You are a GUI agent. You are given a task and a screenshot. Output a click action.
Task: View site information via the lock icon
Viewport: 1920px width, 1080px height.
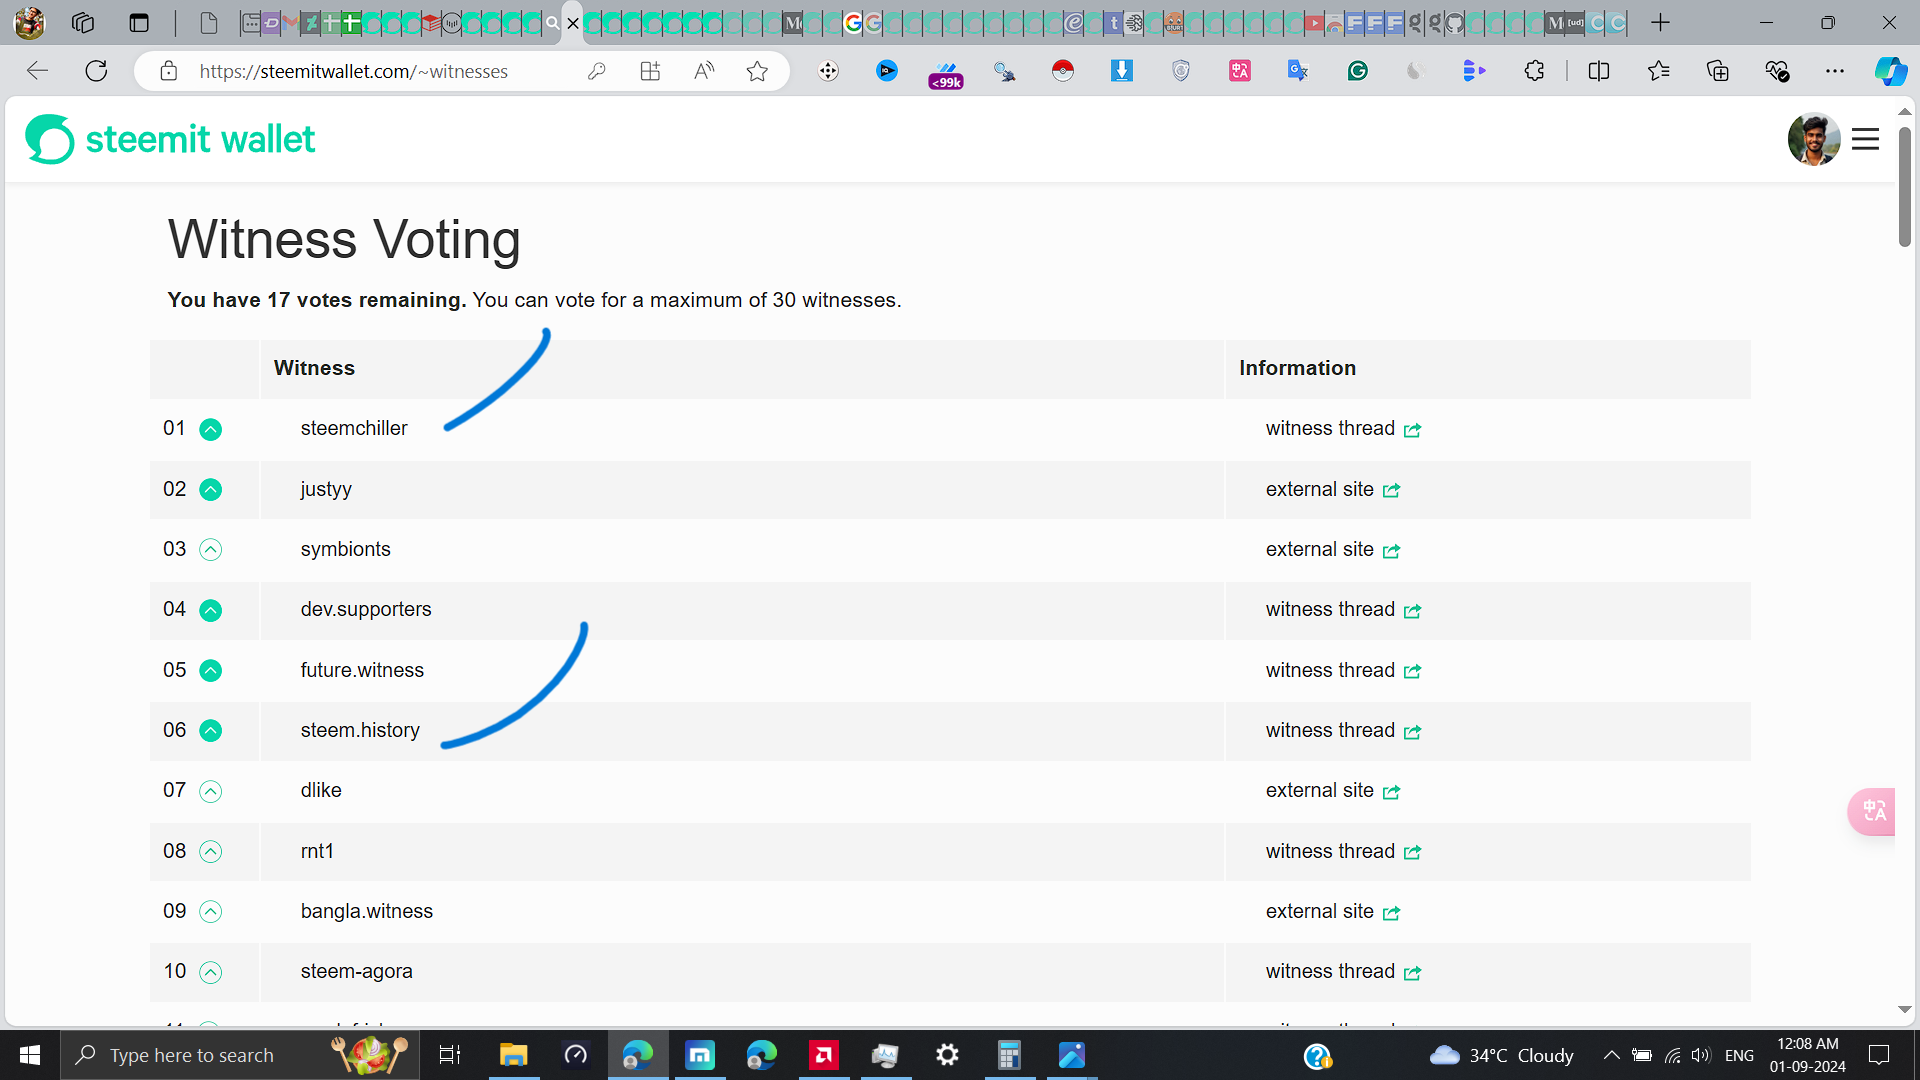point(169,71)
